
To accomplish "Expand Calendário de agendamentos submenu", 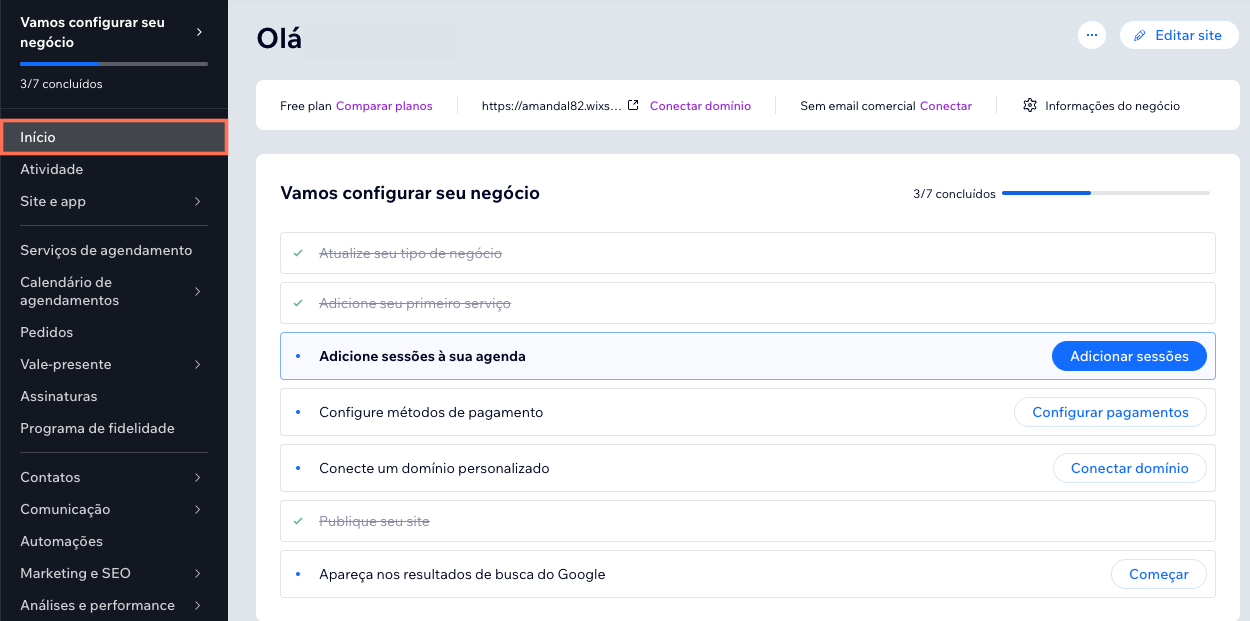I will (198, 291).
